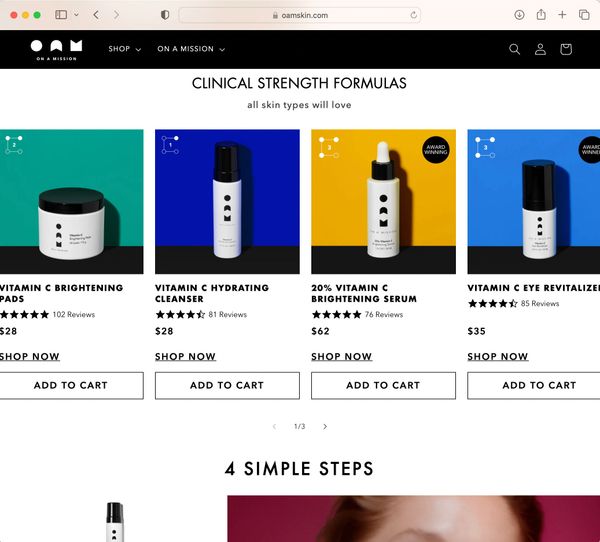Click the Safari share icon
This screenshot has height=542, width=600.
[x=541, y=15]
